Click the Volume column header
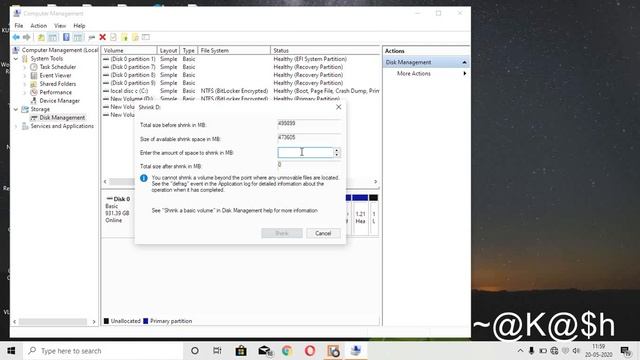Image resolution: width=640 pixels, height=360 pixels. 129,51
